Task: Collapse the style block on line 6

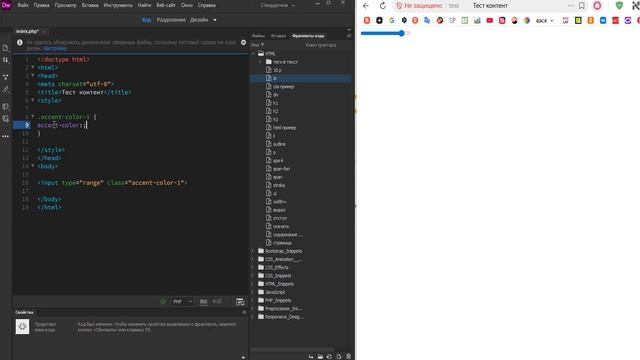Action: coord(33,100)
